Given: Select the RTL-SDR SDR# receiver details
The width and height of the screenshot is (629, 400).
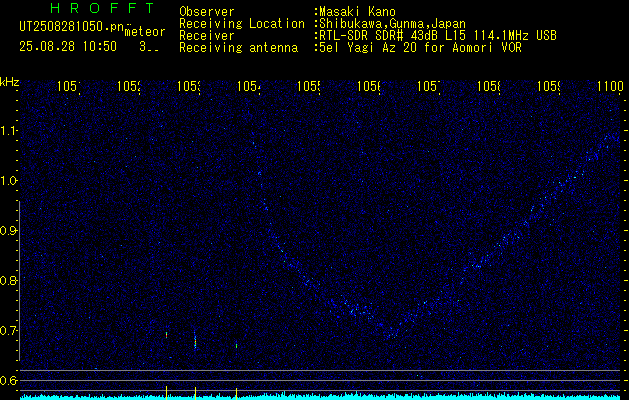Looking at the screenshot, I should pos(438,36).
